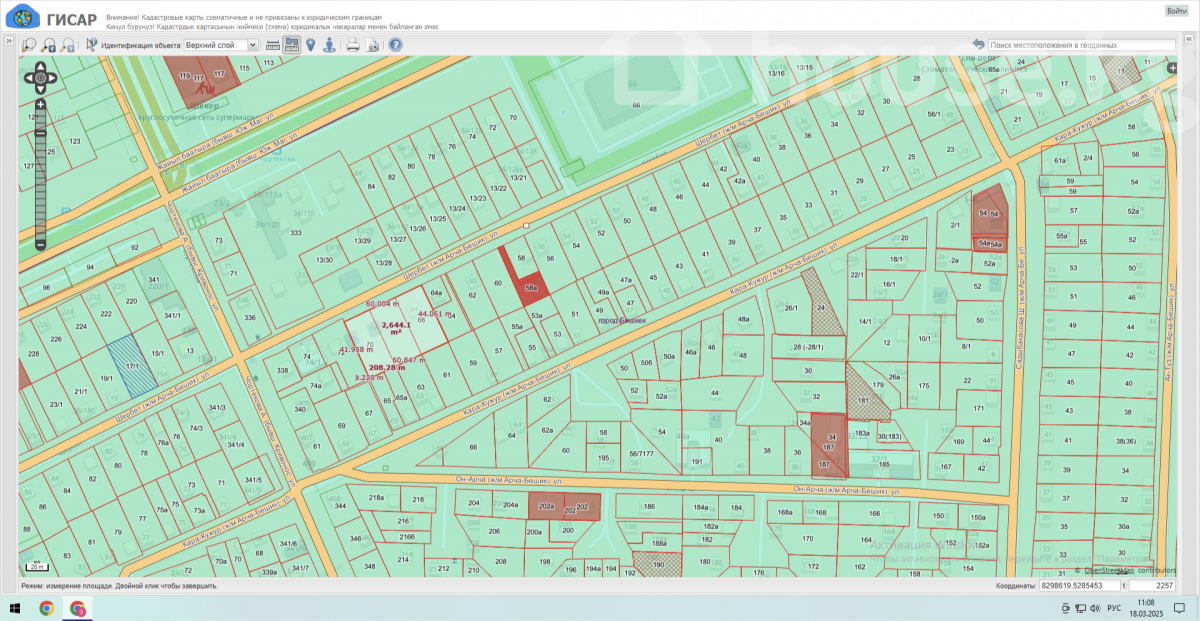Viewport: 1200px width, 621px height.
Task: Go to previous map extent
Action: point(49,45)
